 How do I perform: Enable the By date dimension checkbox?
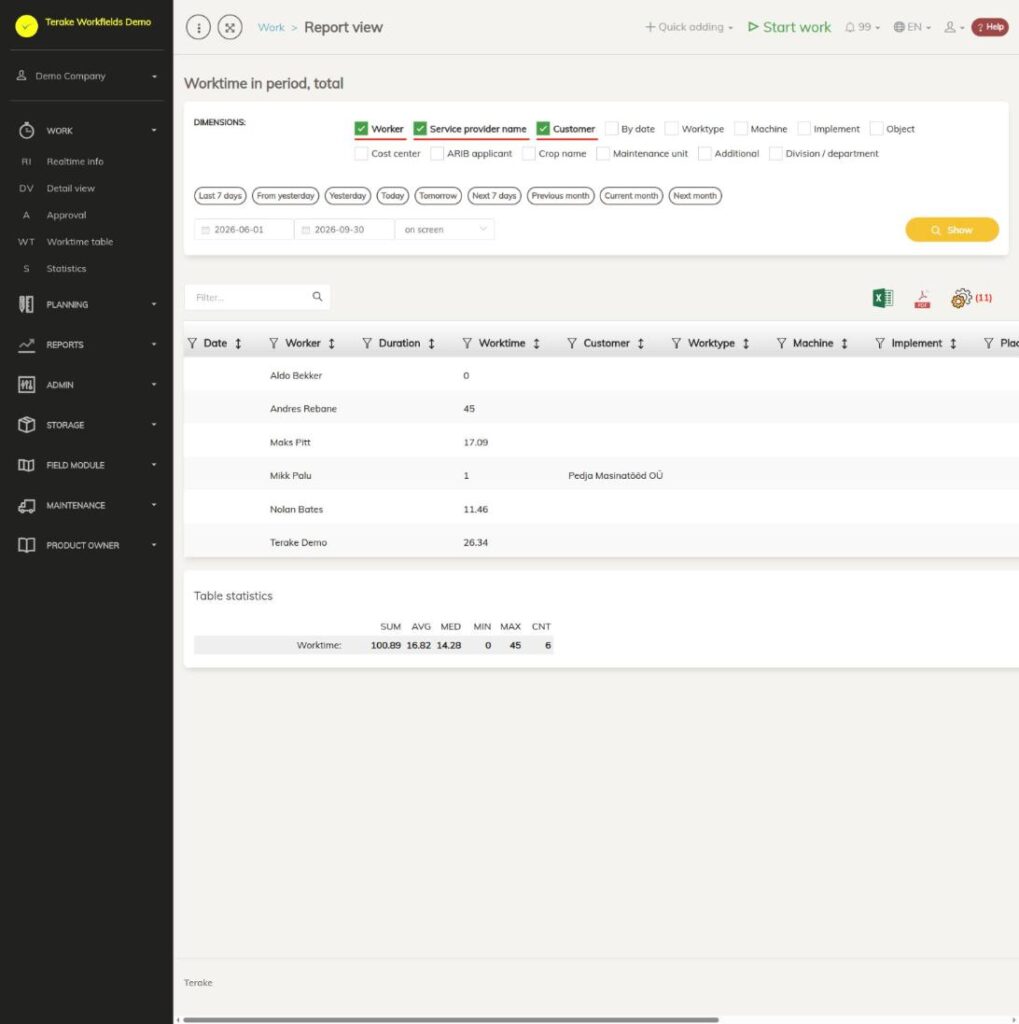pos(611,129)
